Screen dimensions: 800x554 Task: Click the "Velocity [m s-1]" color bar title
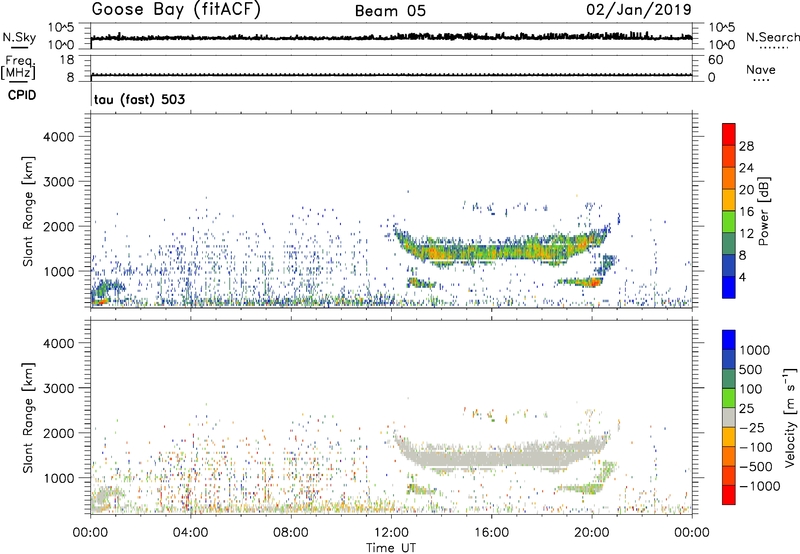click(x=790, y=417)
